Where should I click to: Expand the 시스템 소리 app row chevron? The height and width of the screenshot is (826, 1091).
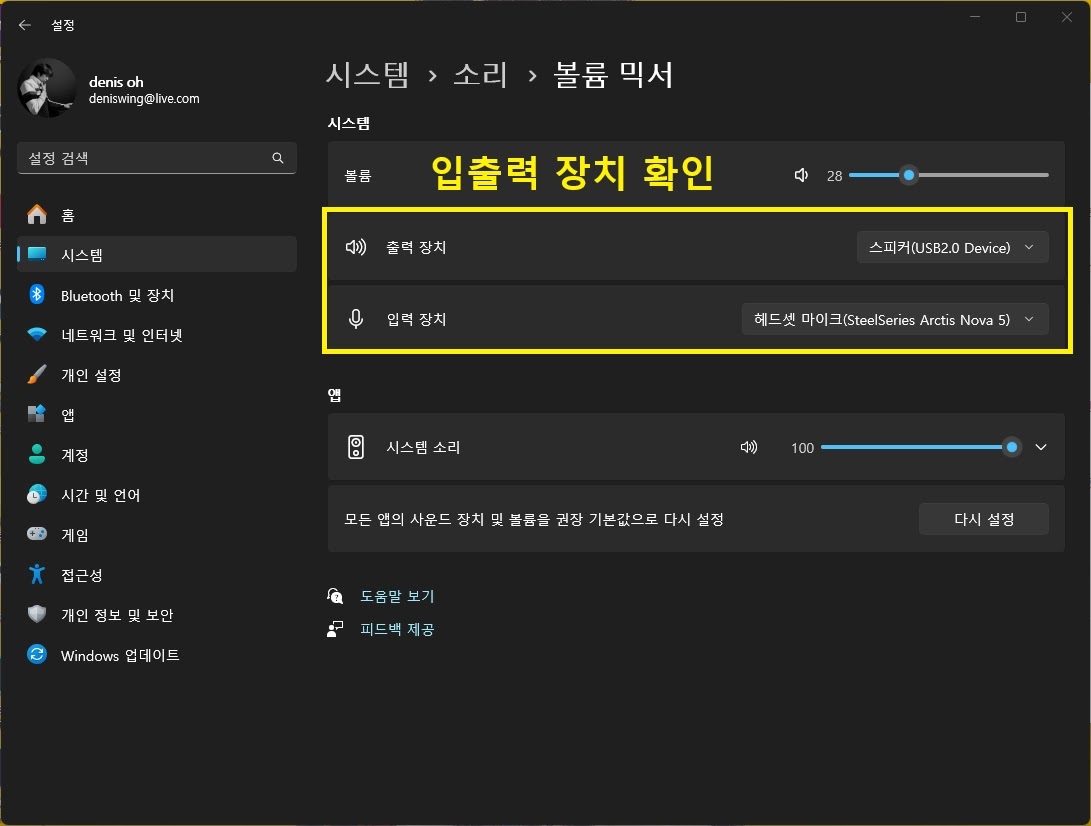pos(1041,447)
